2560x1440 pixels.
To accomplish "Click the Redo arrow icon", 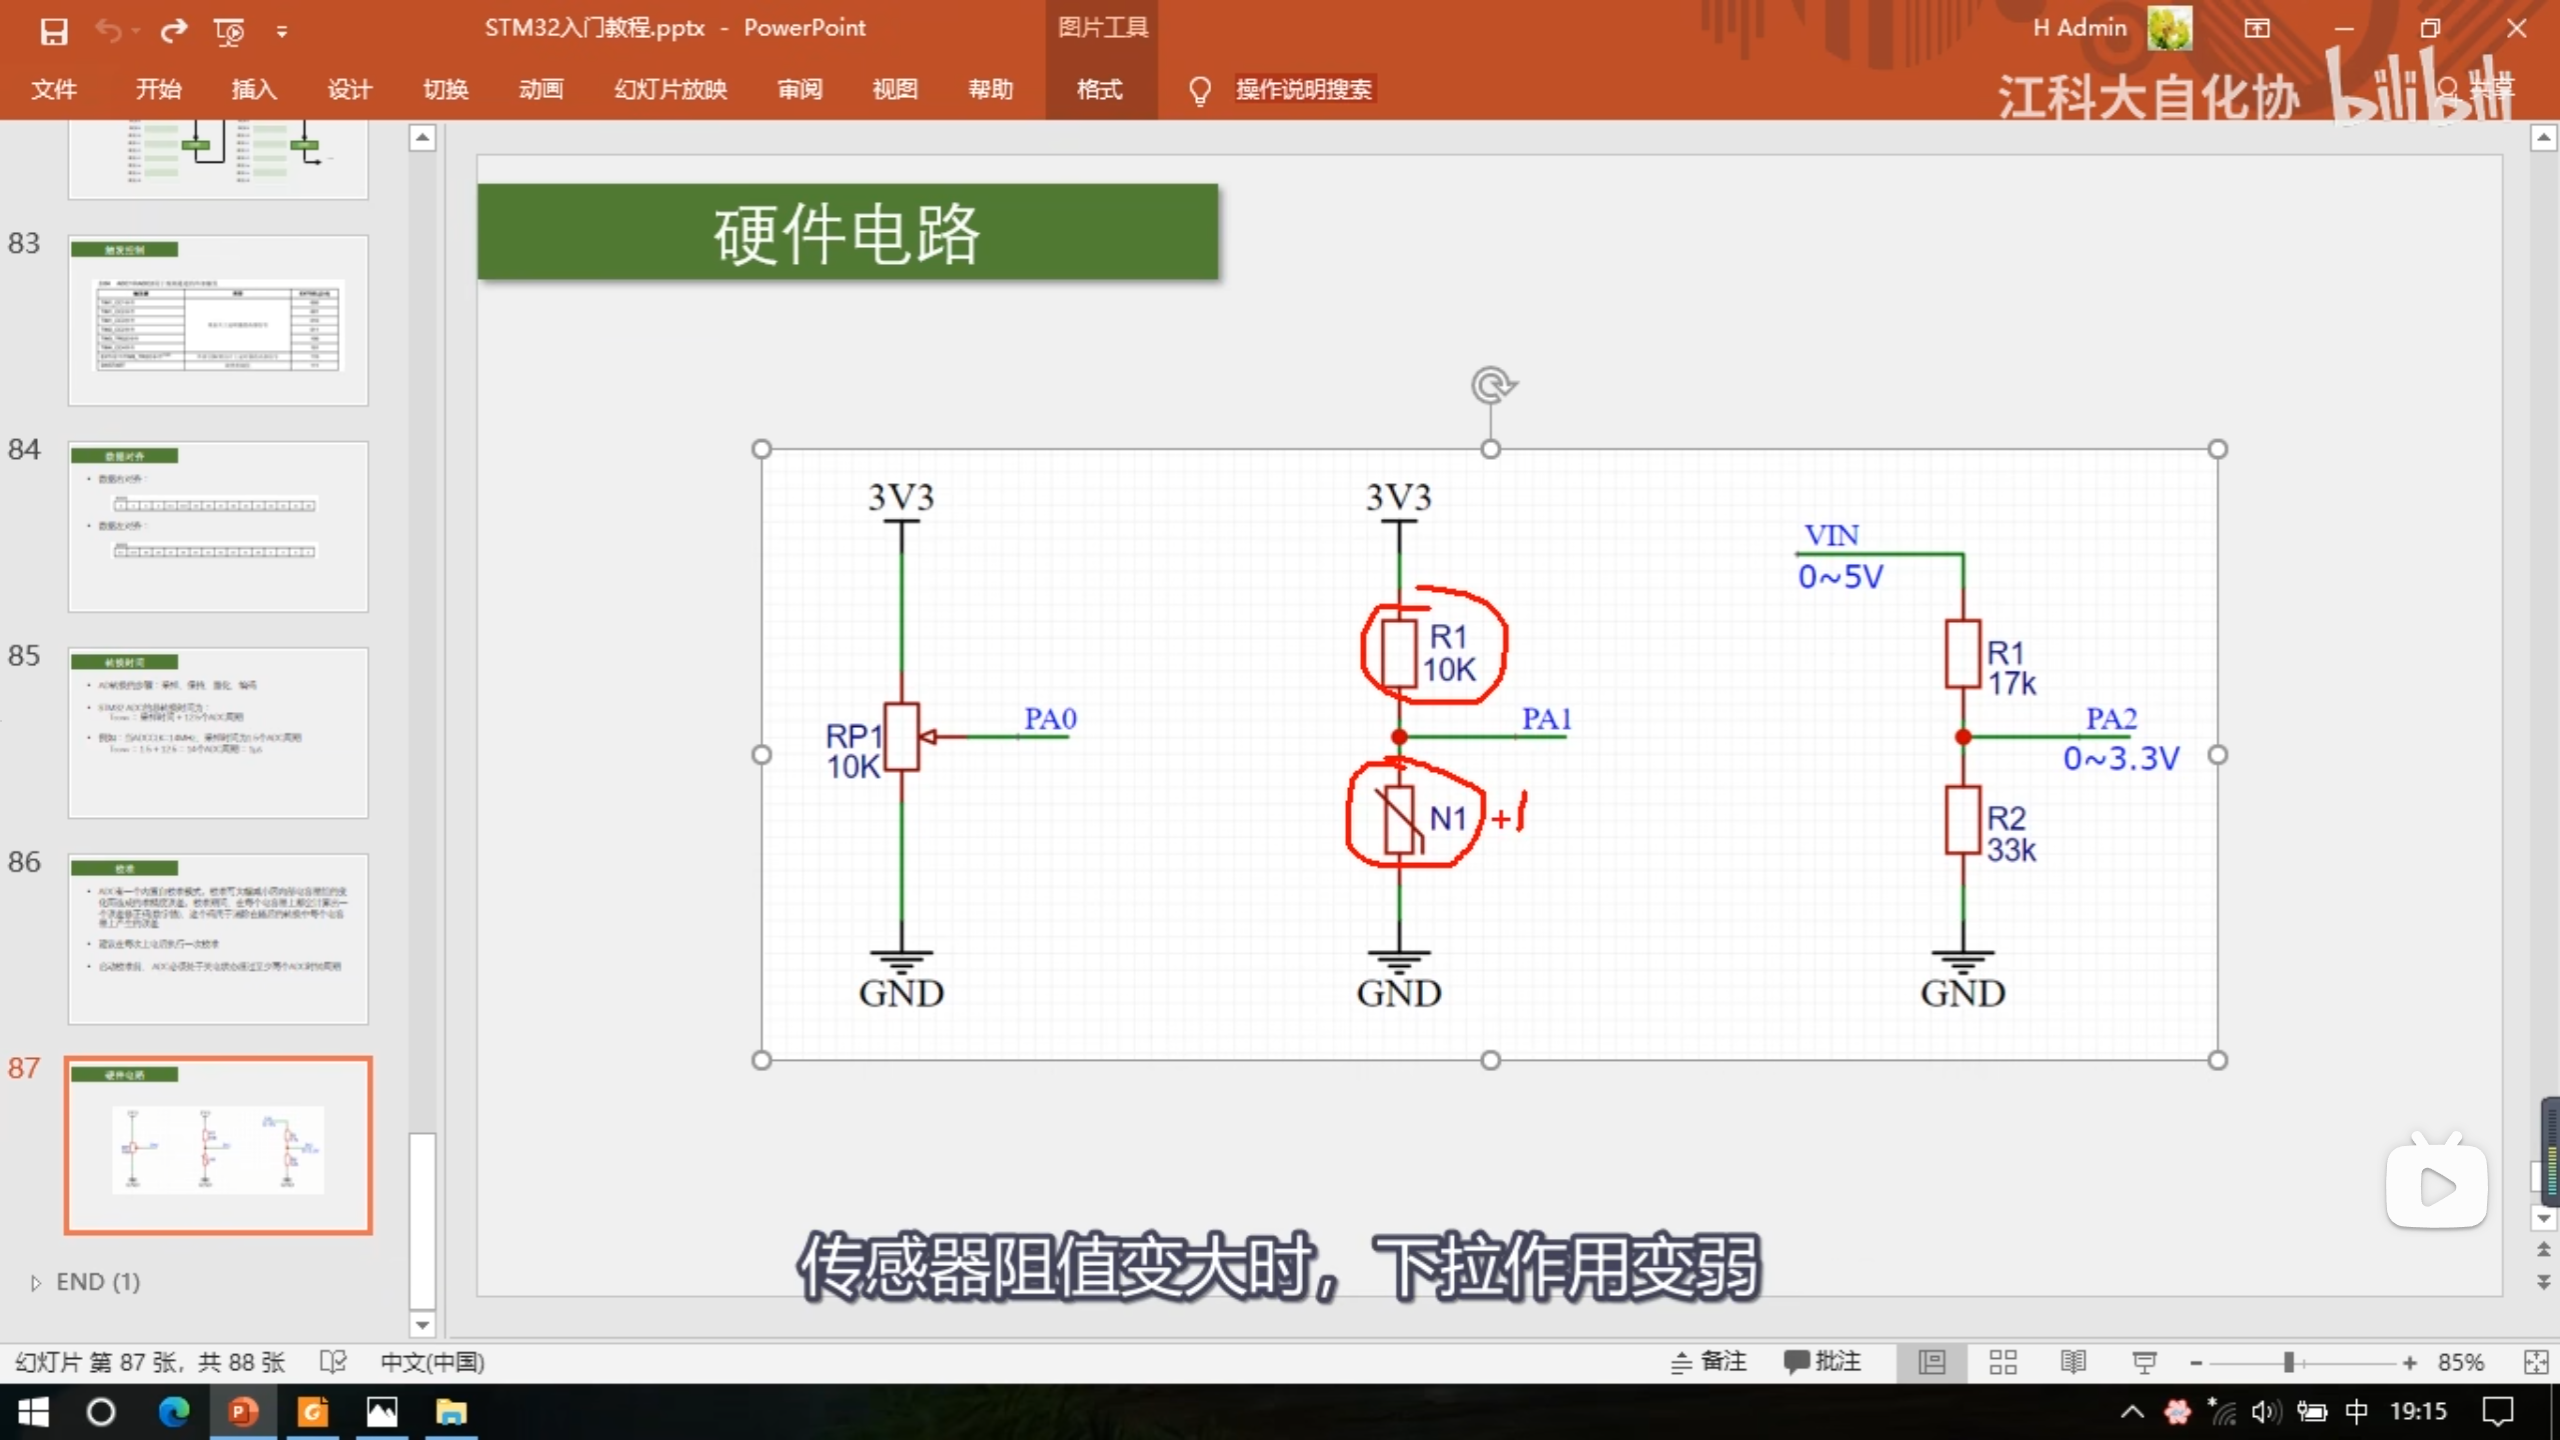I will 174,31.
